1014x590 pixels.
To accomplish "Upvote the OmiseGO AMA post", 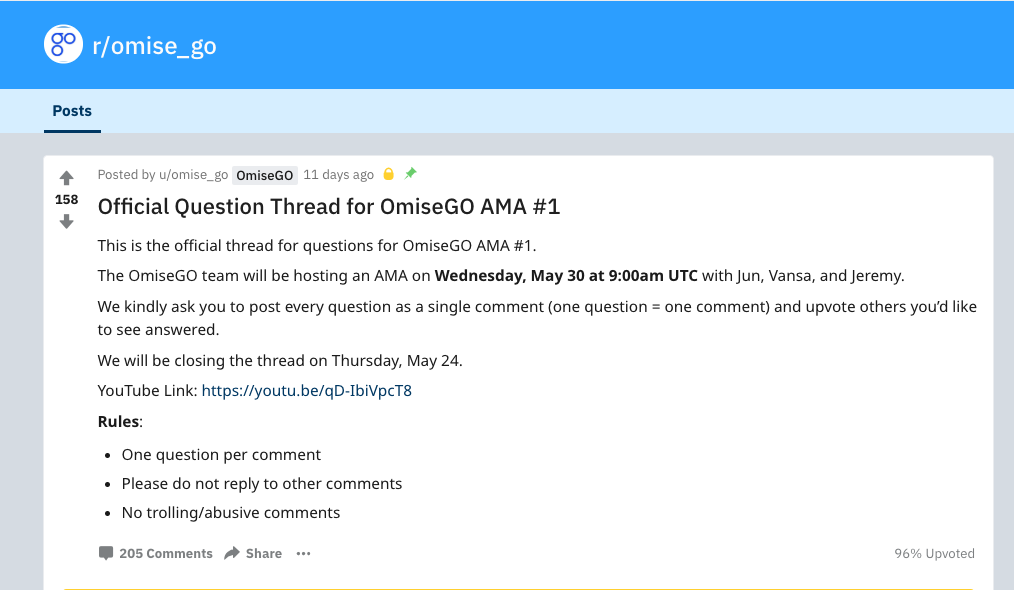I will (67, 178).
